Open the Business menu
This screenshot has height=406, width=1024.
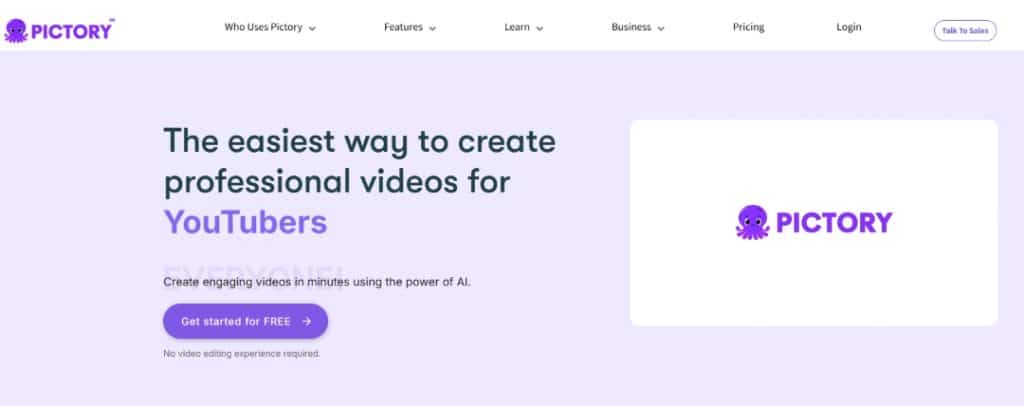[x=631, y=28]
